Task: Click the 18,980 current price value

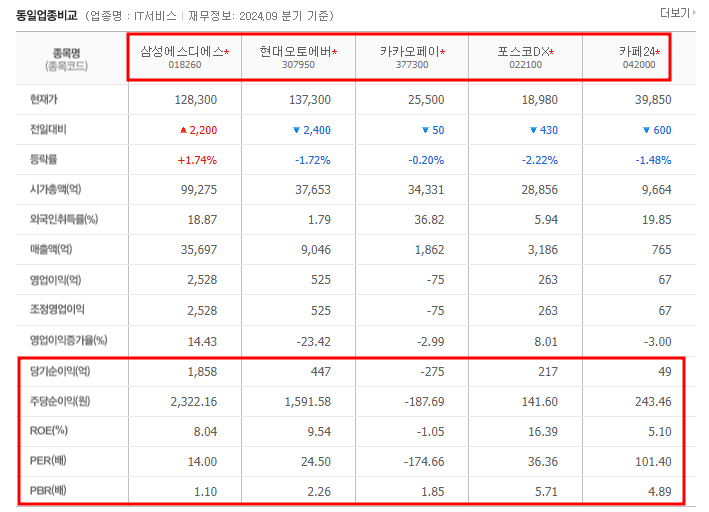Action: click(539, 100)
